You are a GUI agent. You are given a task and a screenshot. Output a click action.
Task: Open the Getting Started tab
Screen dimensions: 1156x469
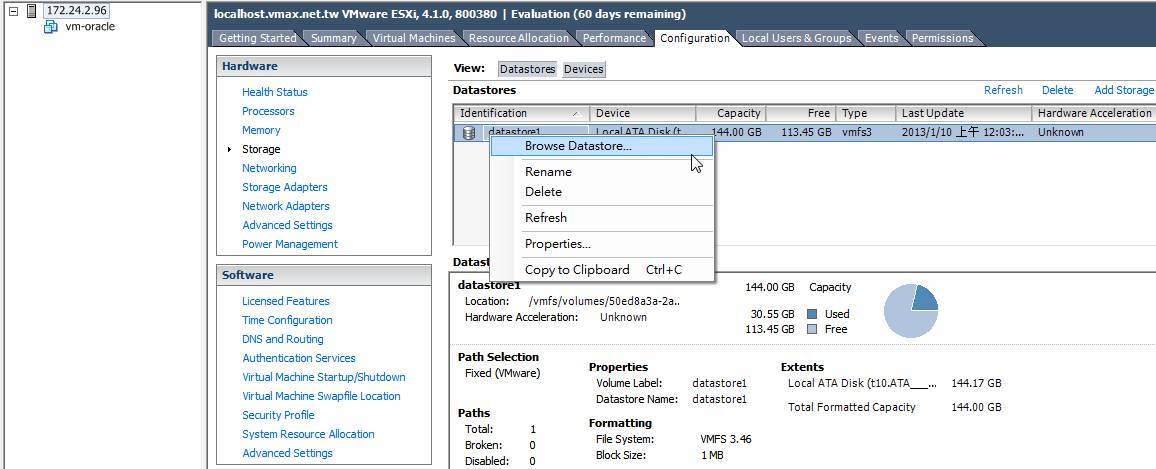coord(257,38)
